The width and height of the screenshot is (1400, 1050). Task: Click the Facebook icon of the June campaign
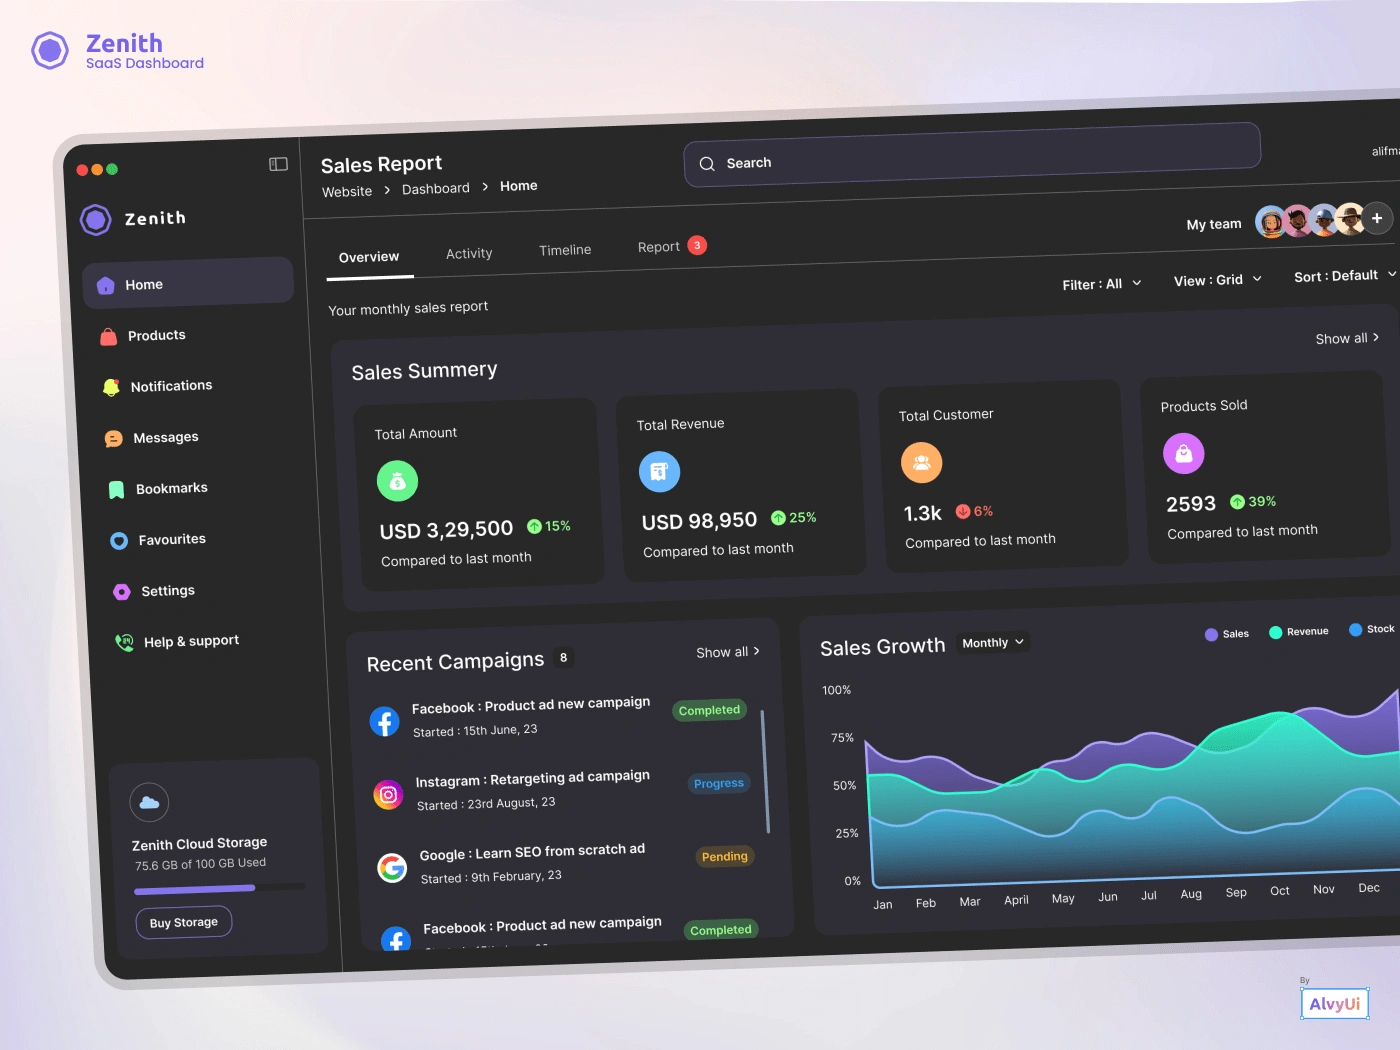384,721
